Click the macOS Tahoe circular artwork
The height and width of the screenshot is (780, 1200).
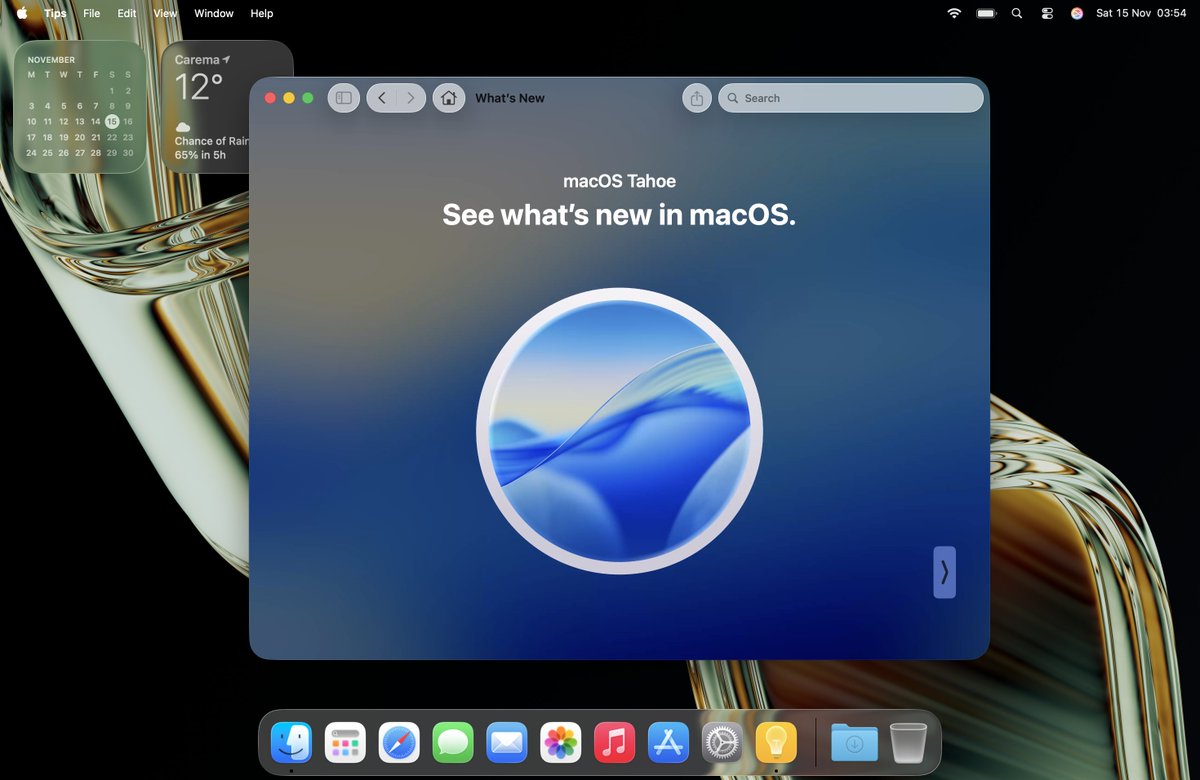click(620, 431)
